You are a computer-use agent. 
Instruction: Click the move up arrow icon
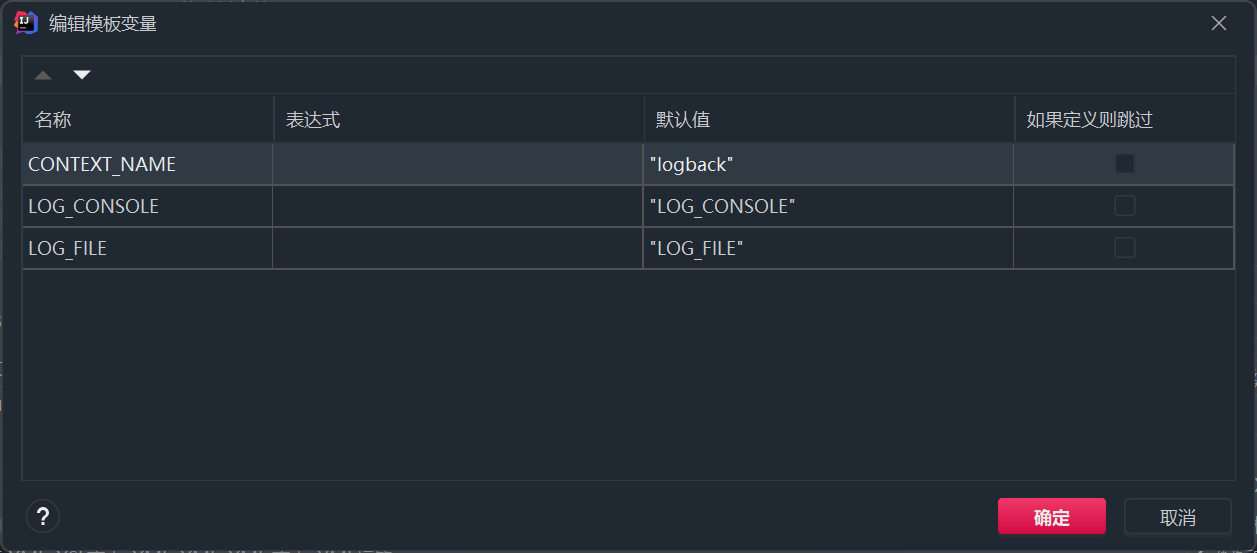click(43, 75)
